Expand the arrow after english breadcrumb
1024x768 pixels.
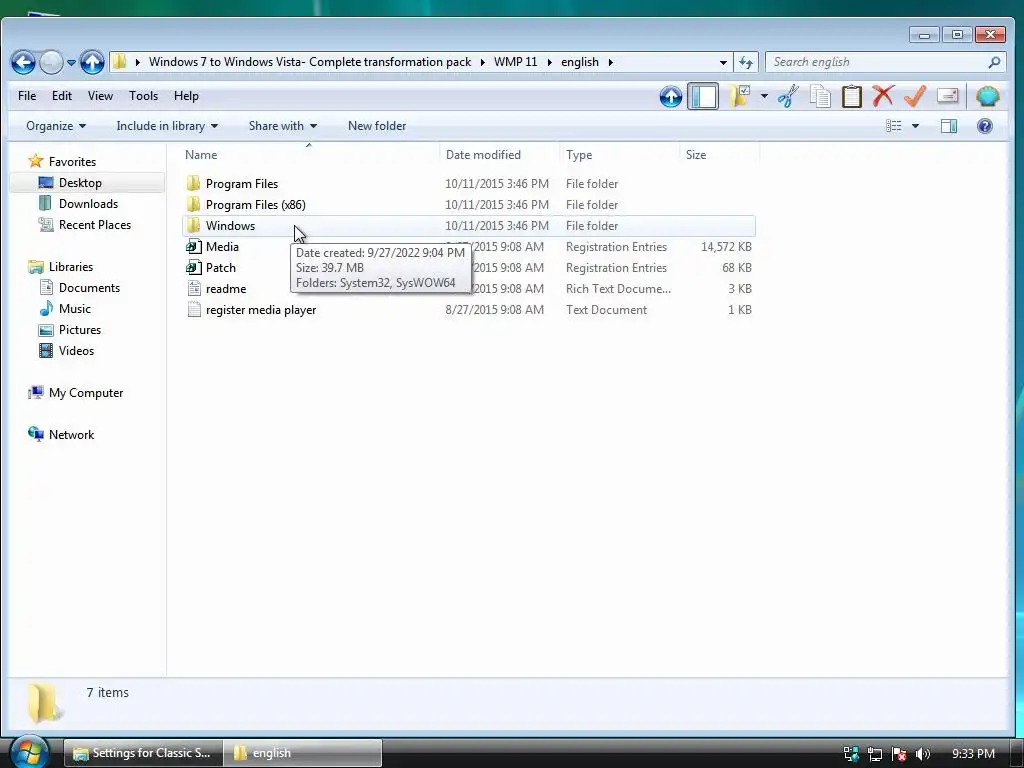click(611, 62)
